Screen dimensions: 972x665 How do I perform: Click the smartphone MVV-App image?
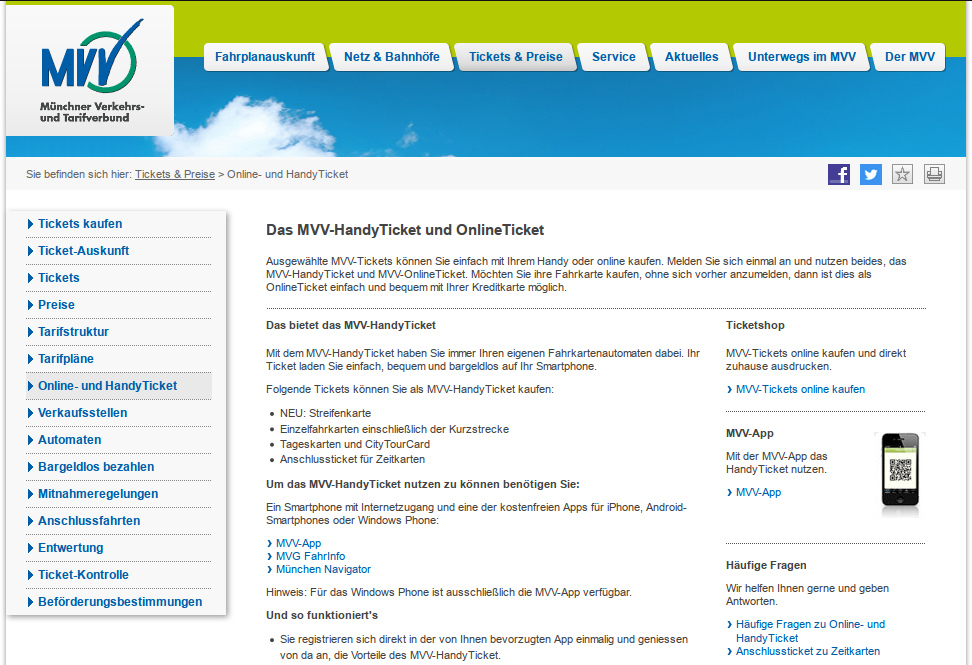900,474
